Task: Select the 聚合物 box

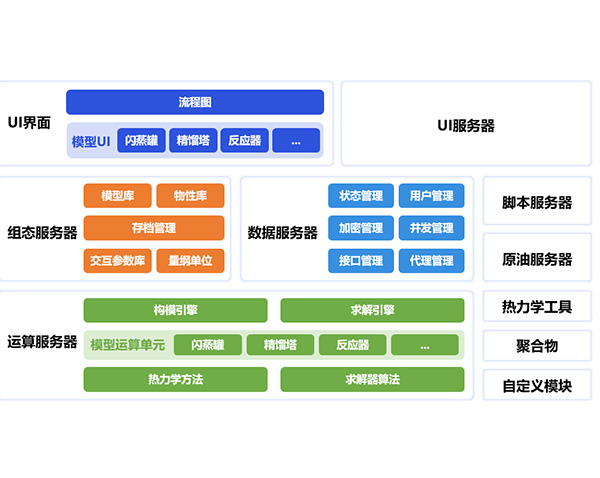Action: 537,346
